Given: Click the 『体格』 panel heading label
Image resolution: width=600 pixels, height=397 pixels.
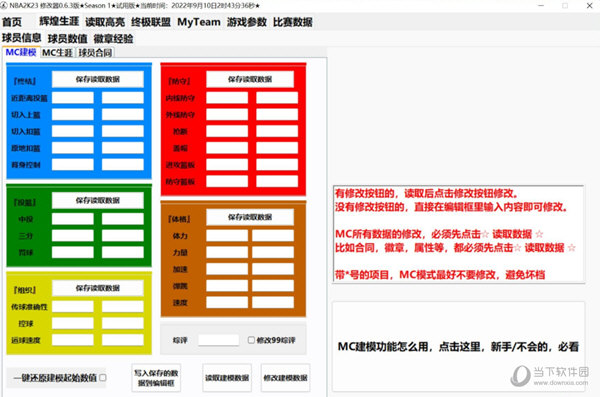Looking at the screenshot, I should (179, 219).
